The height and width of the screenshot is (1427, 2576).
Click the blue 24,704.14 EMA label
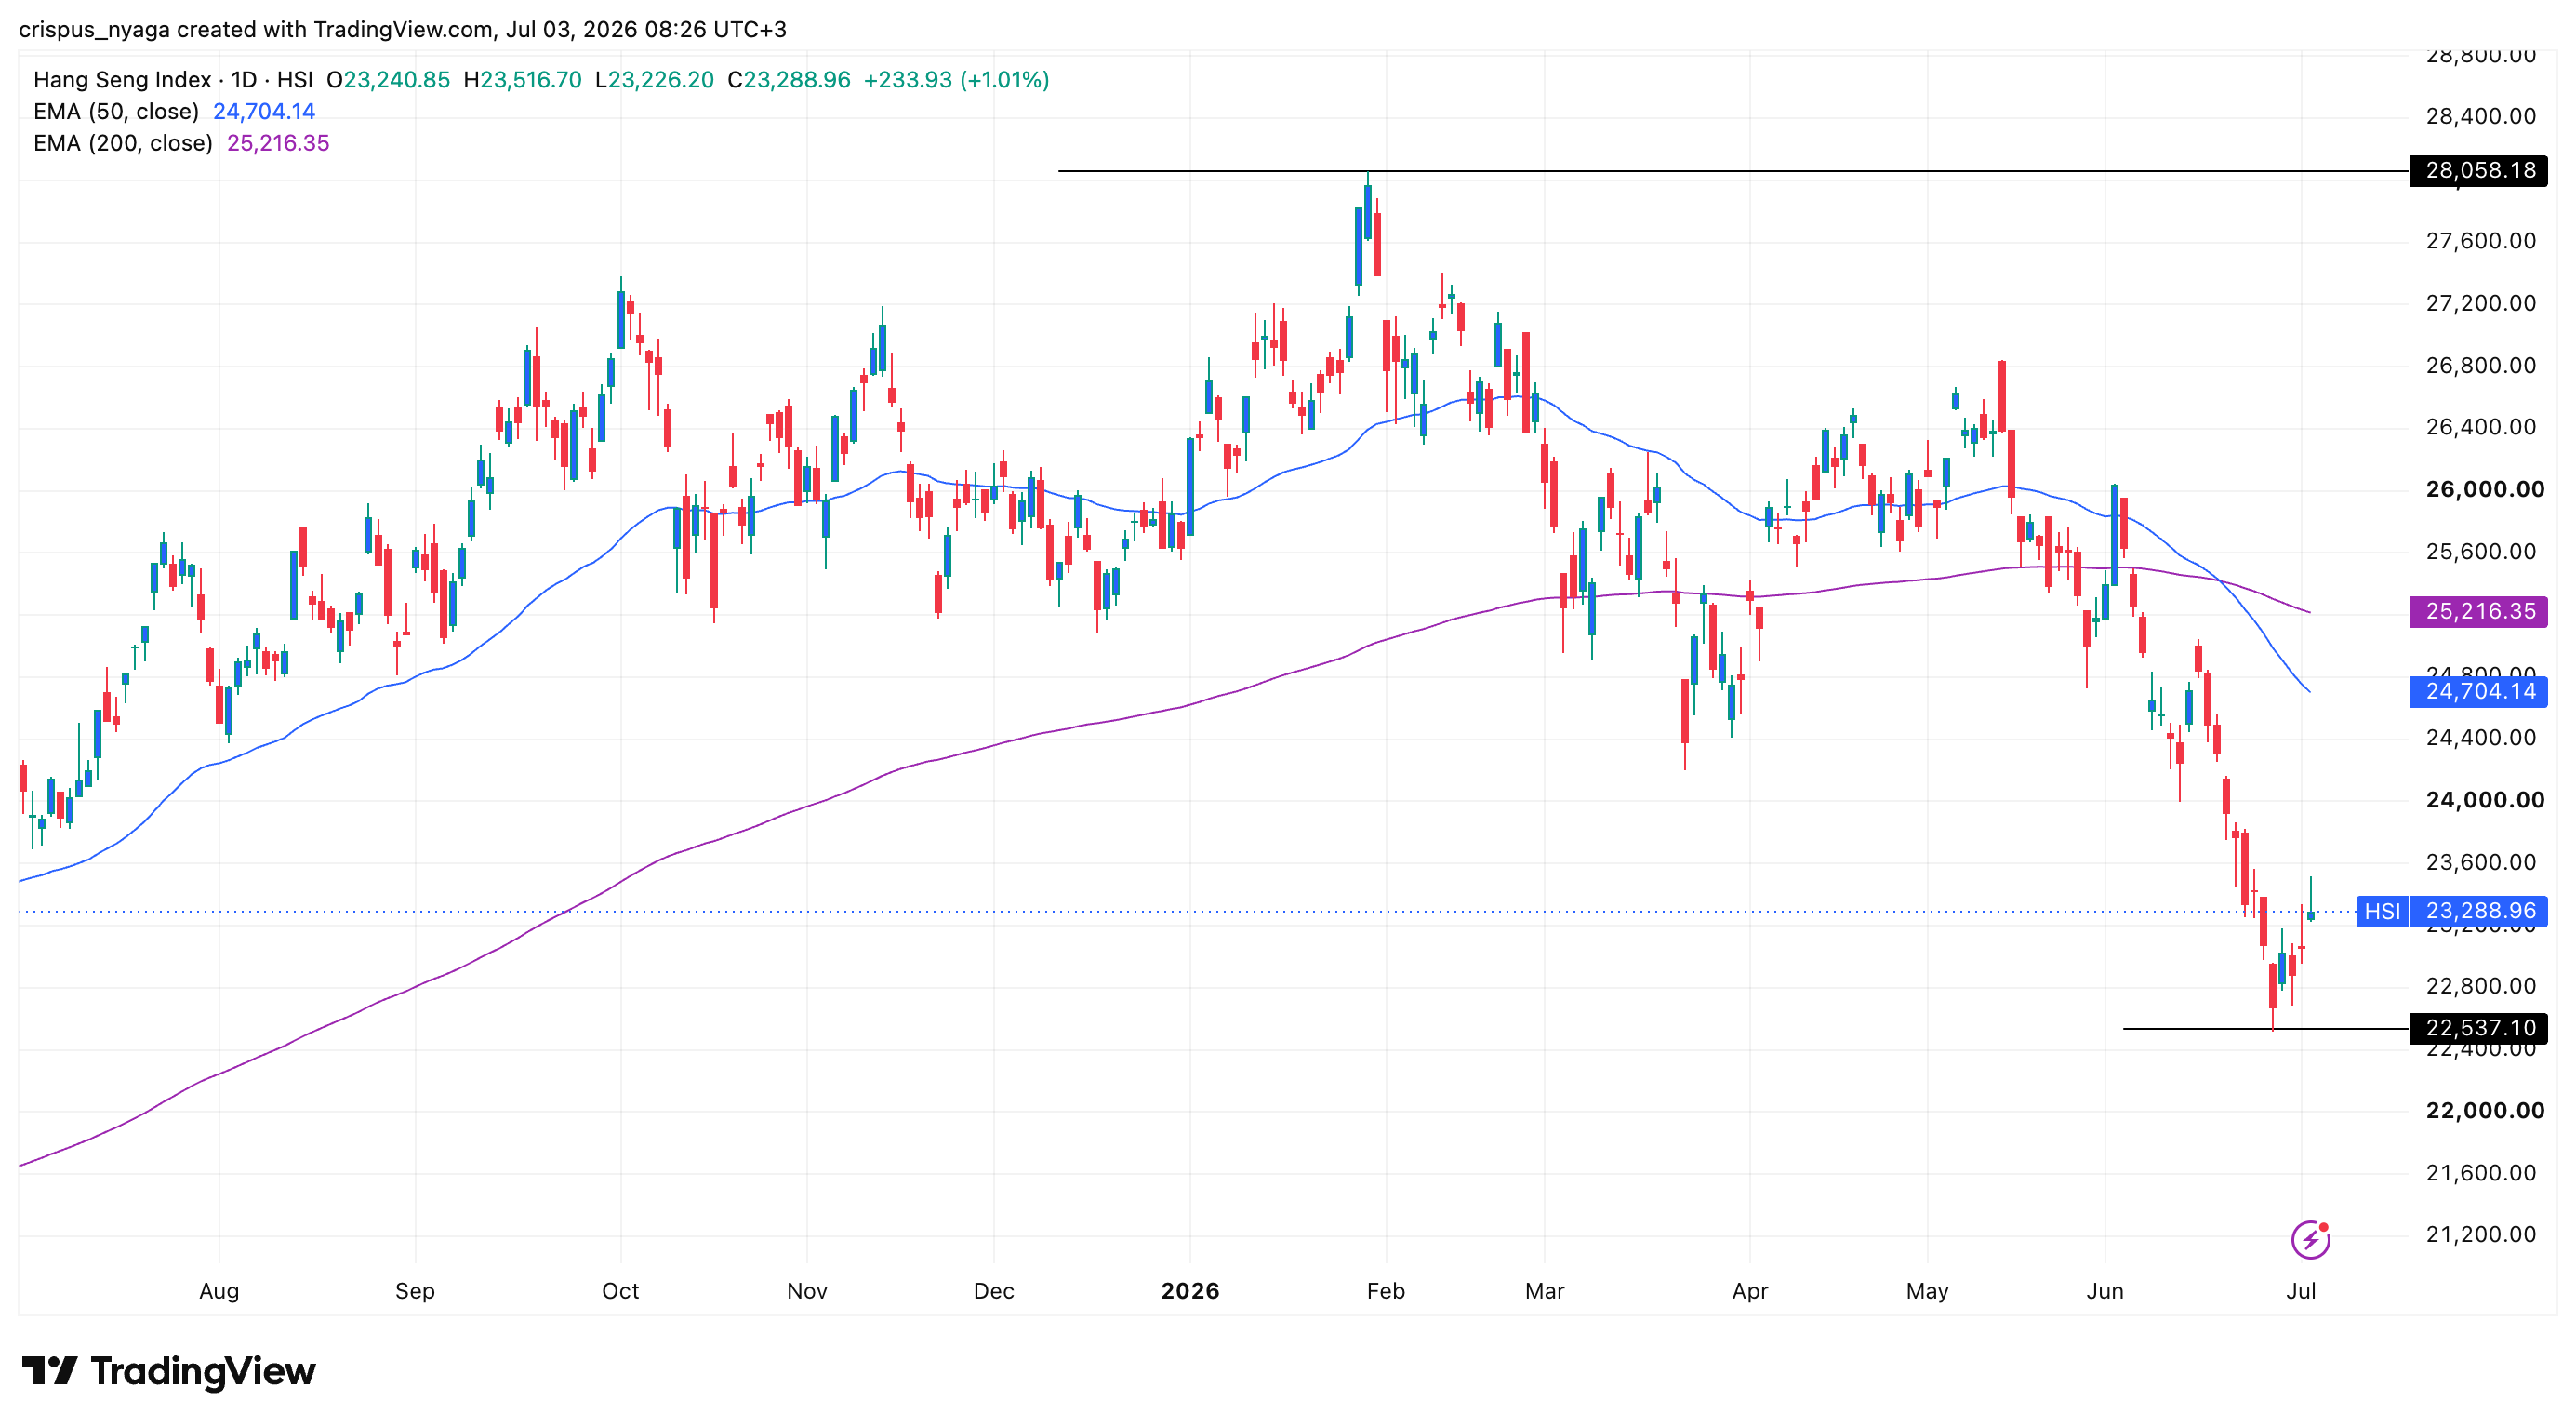click(x=2479, y=691)
